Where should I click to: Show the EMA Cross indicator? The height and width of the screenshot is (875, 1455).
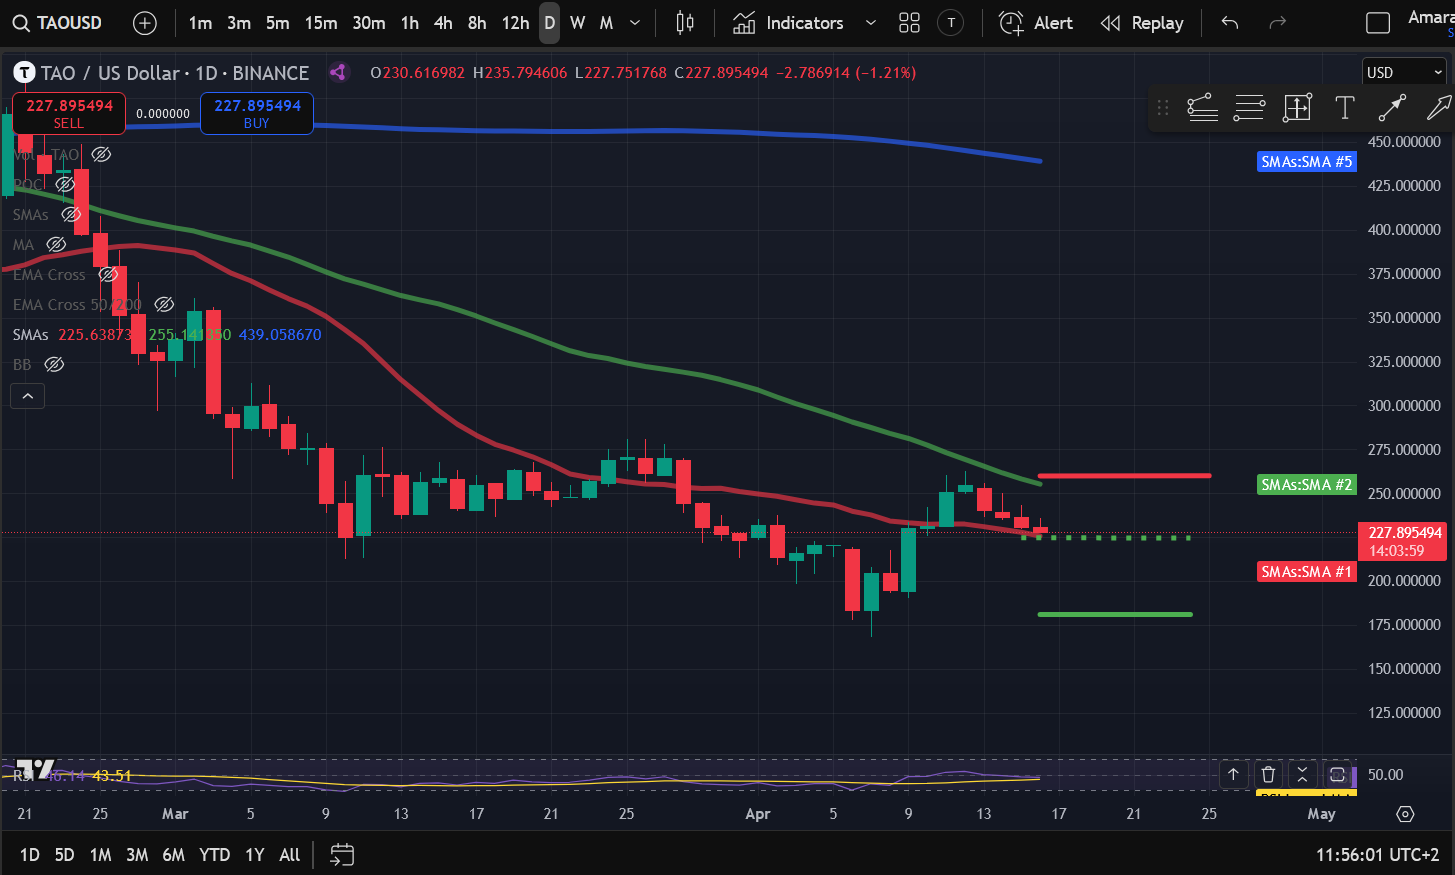tap(108, 275)
